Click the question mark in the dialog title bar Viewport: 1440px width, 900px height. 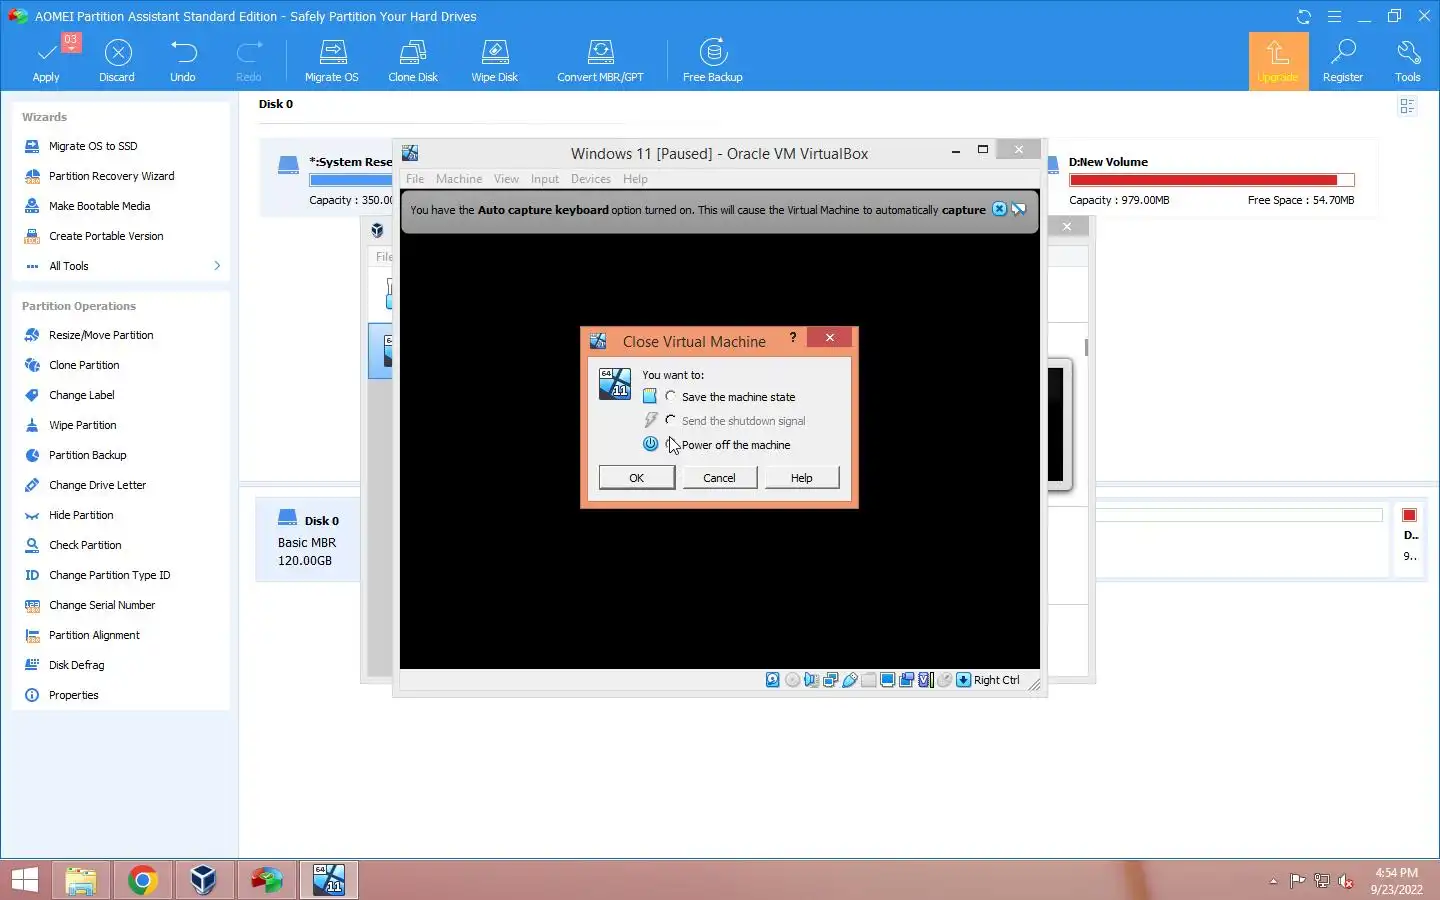(x=793, y=338)
